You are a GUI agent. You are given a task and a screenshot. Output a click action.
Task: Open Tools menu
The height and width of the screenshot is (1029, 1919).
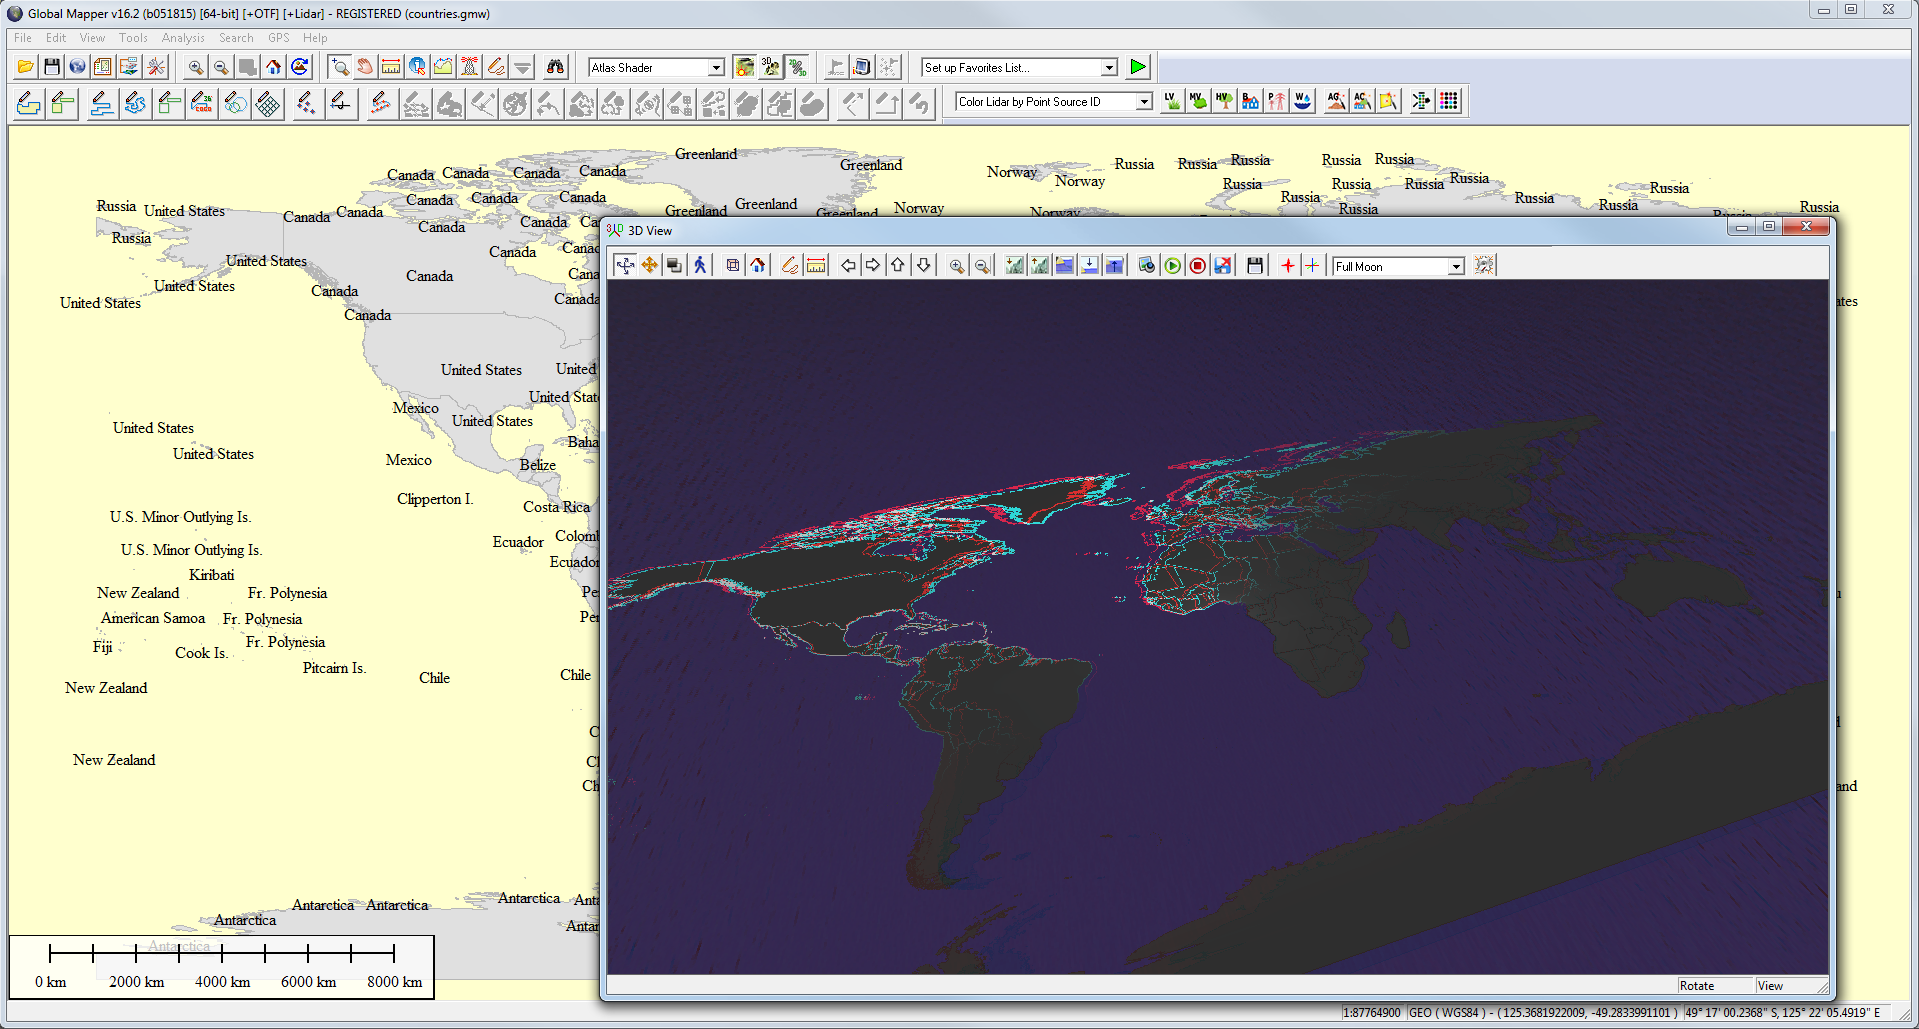coord(133,38)
